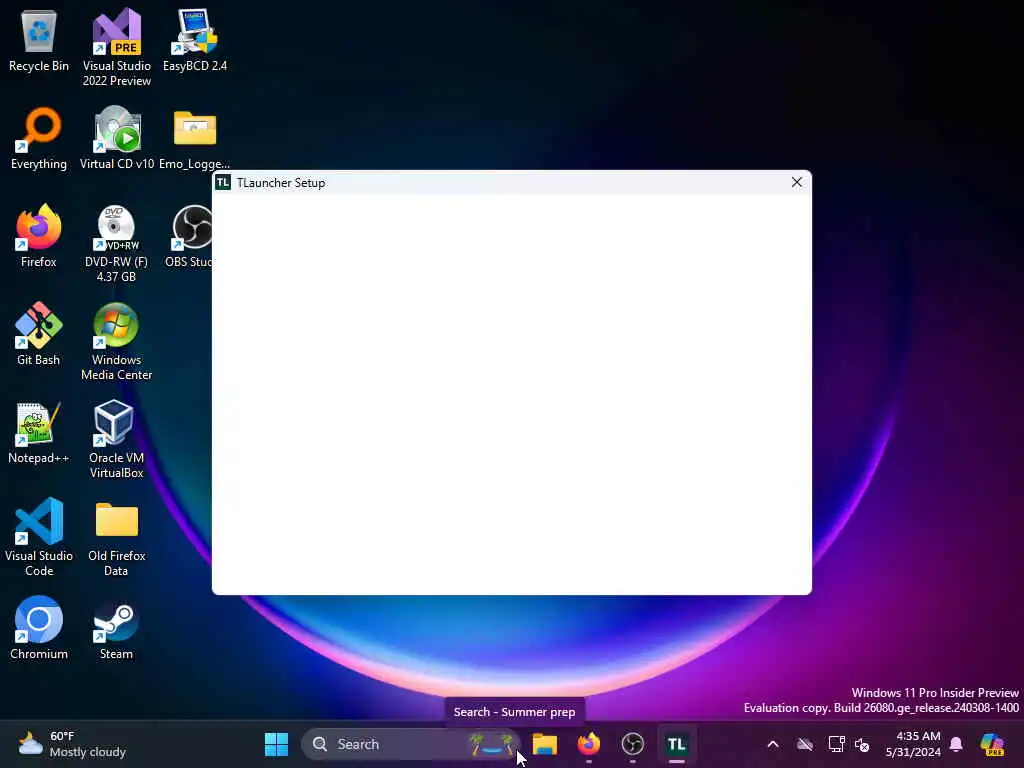The height and width of the screenshot is (768, 1024).
Task: Select the OBS Studio desktop shortcut
Action: click(x=191, y=236)
